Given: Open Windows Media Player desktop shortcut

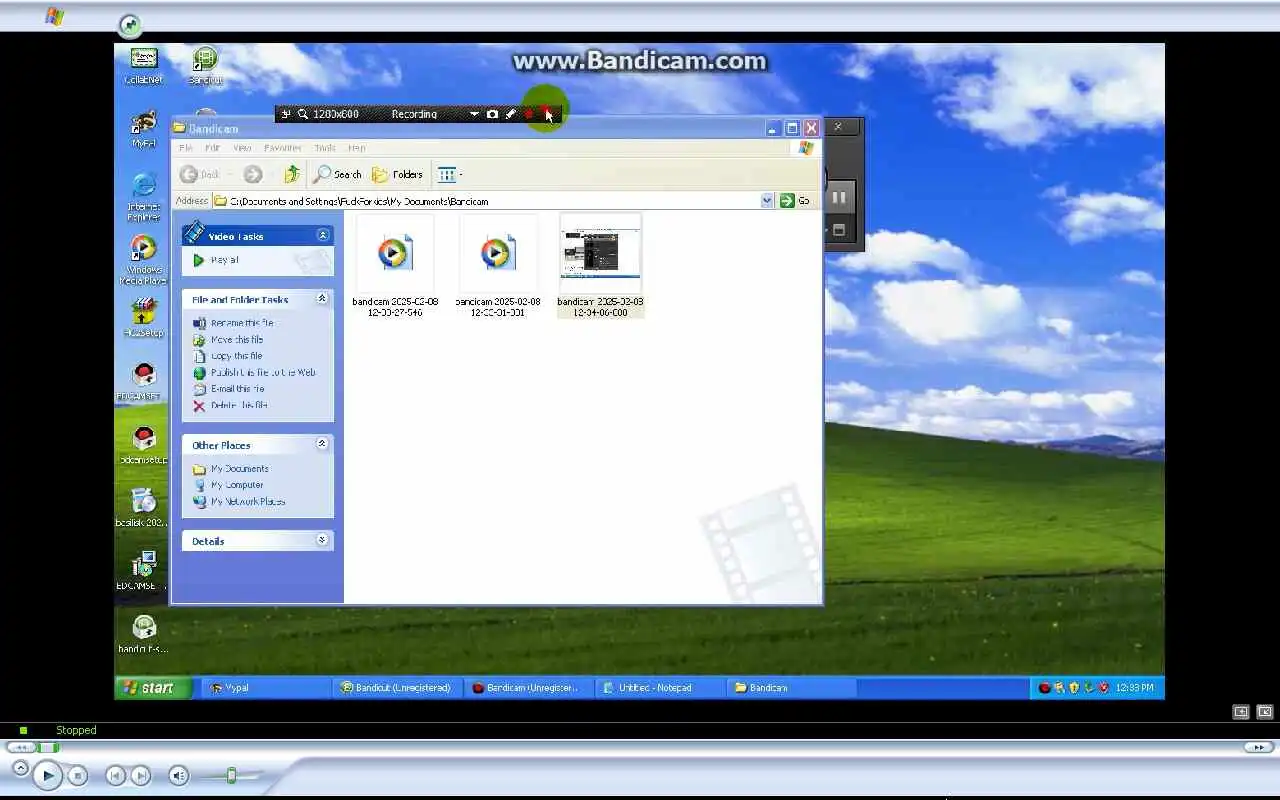Looking at the screenshot, I should pos(144,260).
